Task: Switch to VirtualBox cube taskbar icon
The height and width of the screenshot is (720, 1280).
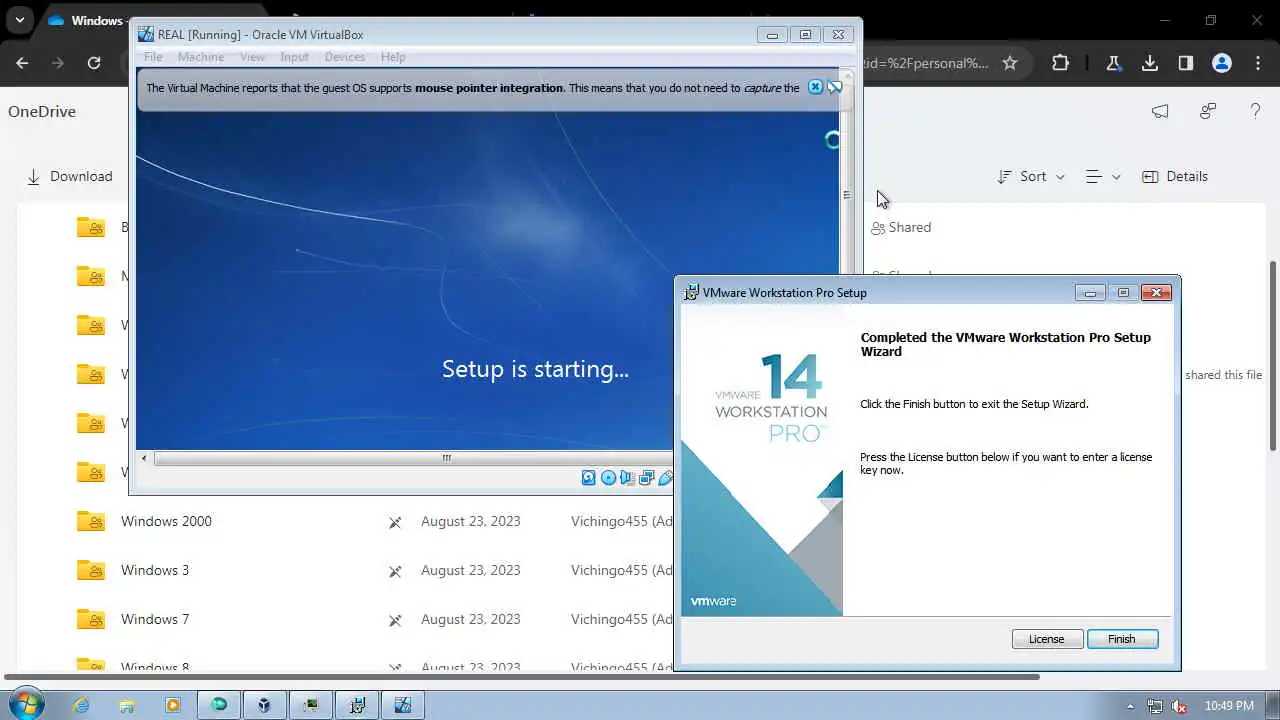Action: tap(264, 705)
